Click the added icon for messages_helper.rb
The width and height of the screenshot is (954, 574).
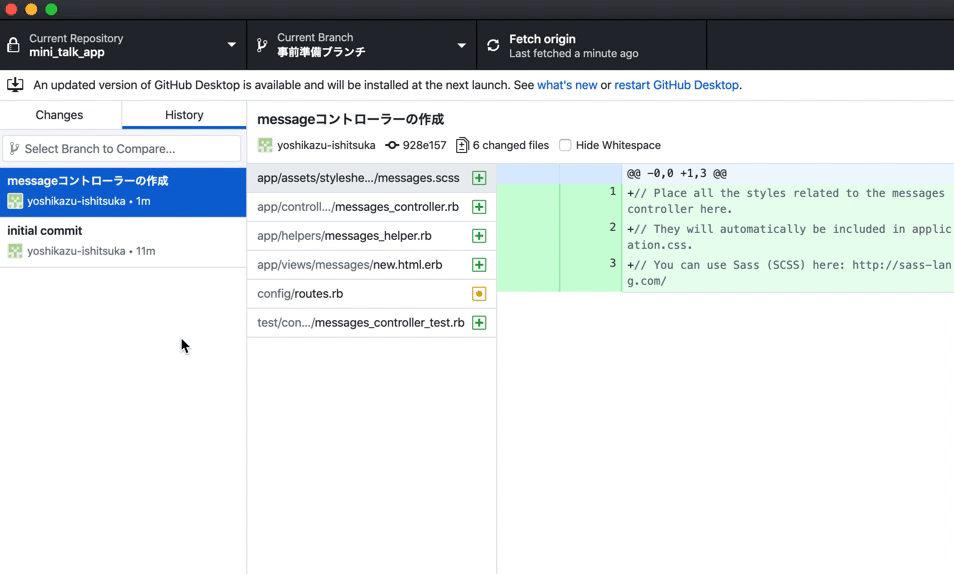click(479, 236)
